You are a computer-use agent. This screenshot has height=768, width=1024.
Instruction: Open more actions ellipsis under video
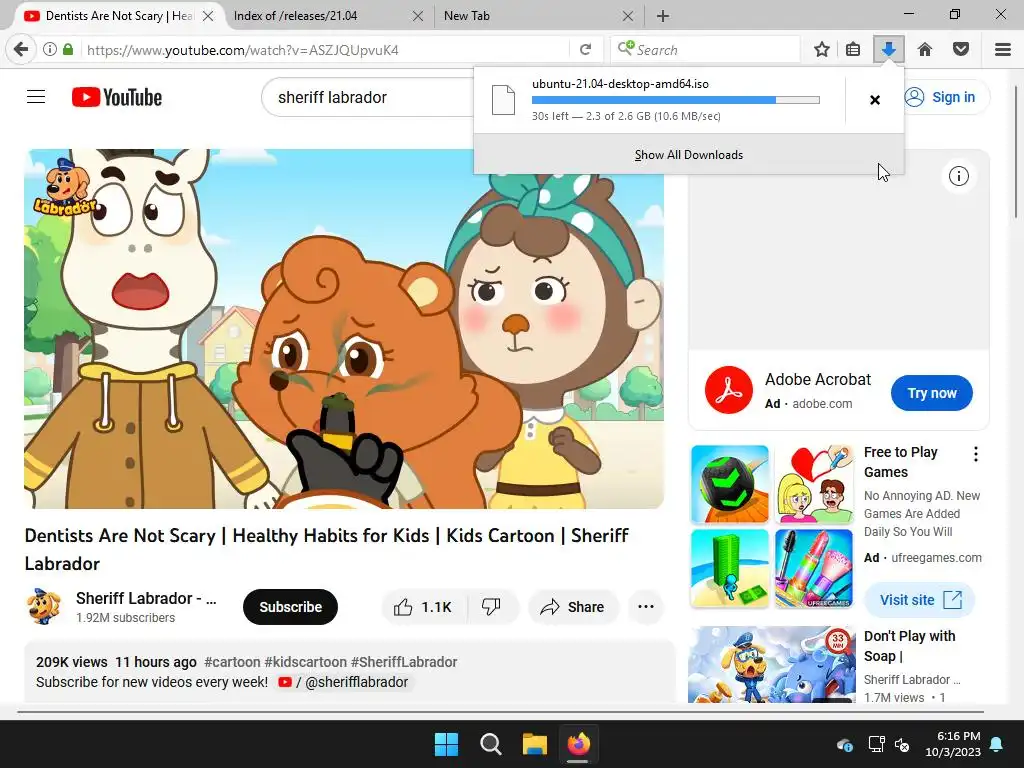coord(646,607)
